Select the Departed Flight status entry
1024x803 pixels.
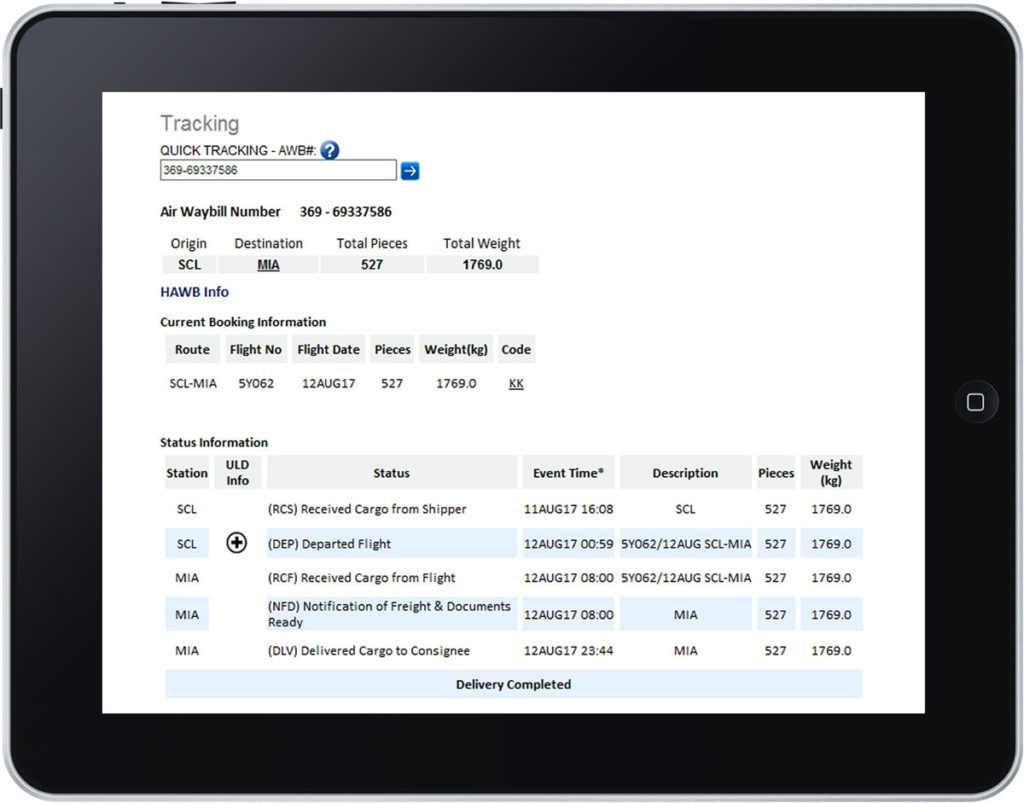(x=329, y=544)
